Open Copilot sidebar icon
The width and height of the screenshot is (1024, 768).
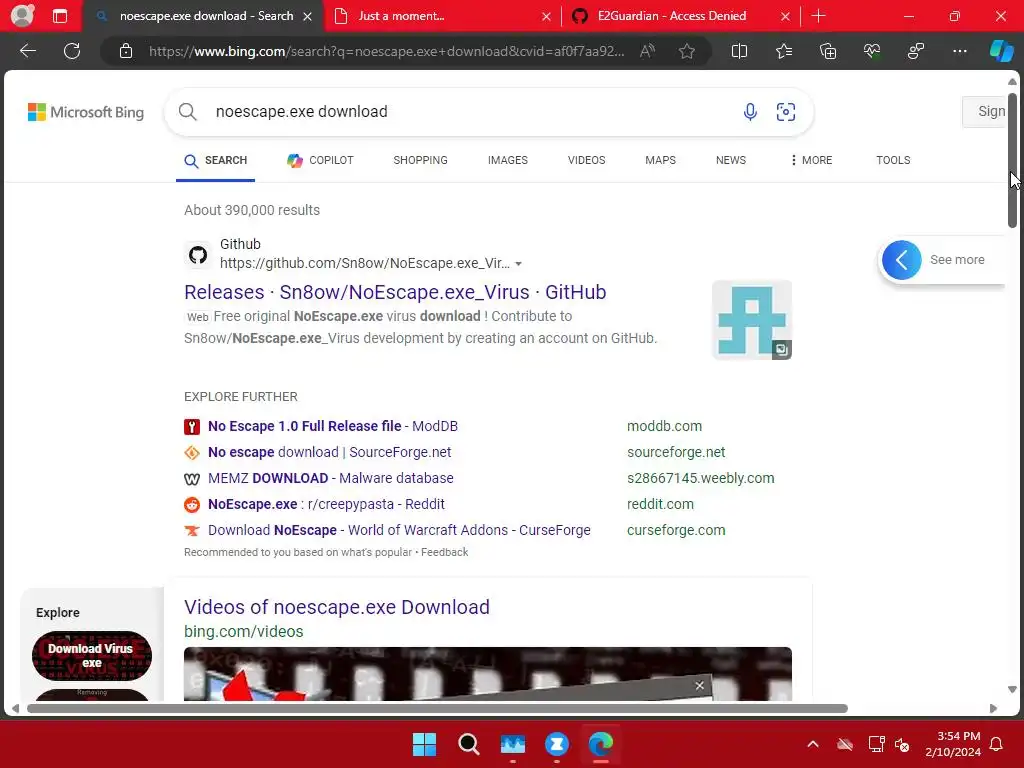point(1001,51)
